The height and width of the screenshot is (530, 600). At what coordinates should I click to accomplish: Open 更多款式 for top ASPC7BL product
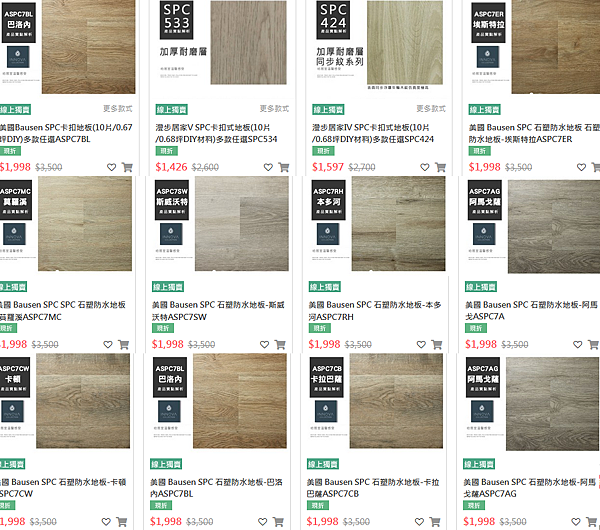coord(118,109)
